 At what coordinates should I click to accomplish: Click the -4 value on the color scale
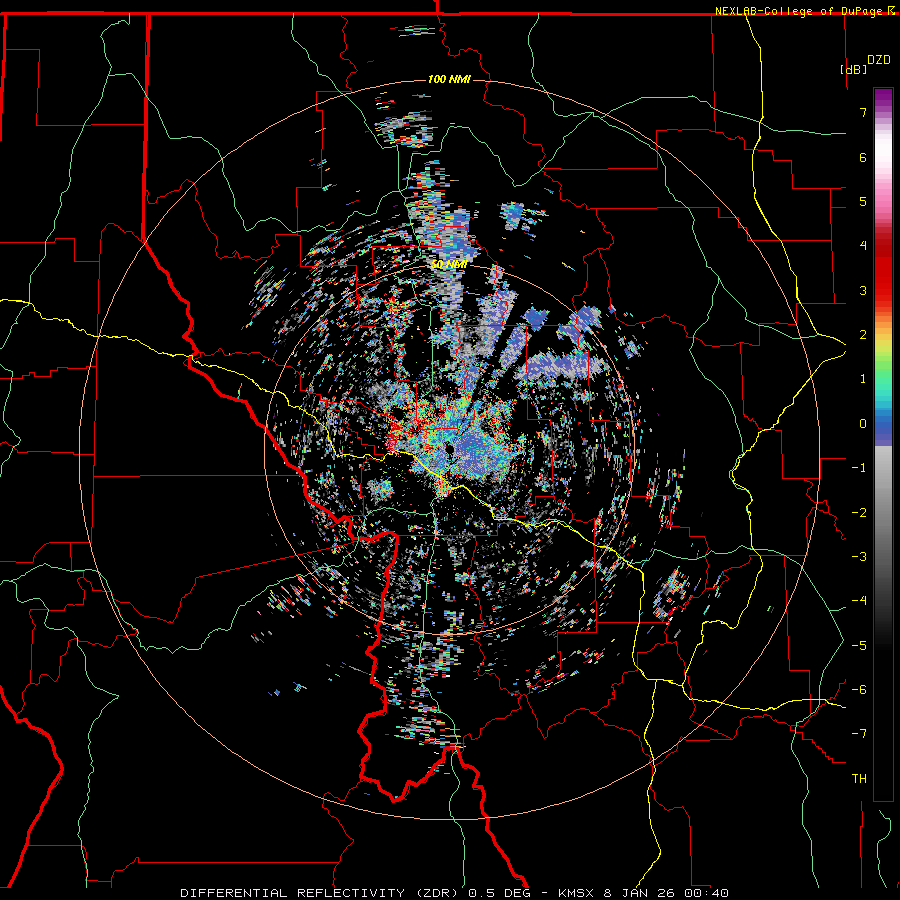tap(859, 601)
